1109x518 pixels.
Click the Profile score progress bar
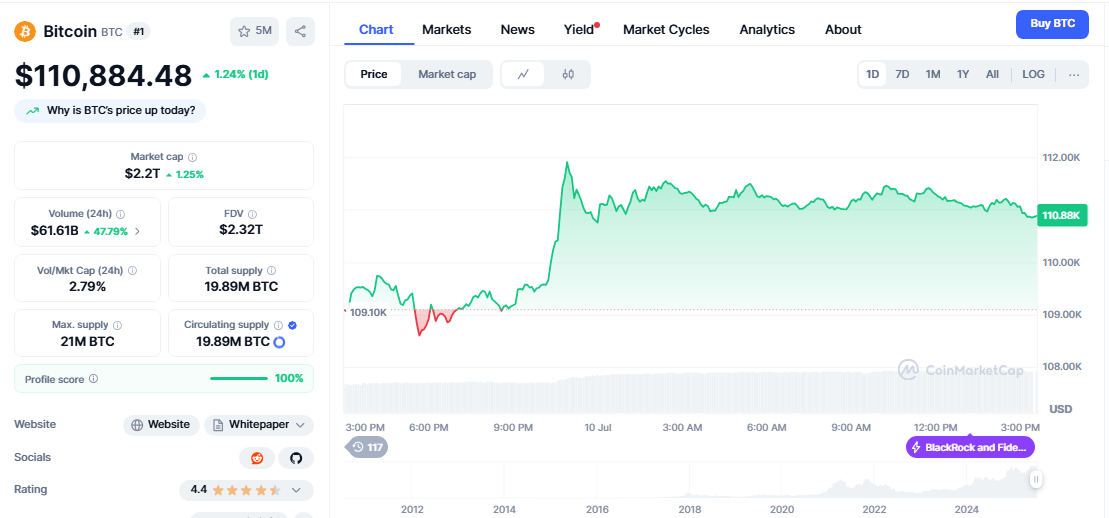(x=239, y=379)
